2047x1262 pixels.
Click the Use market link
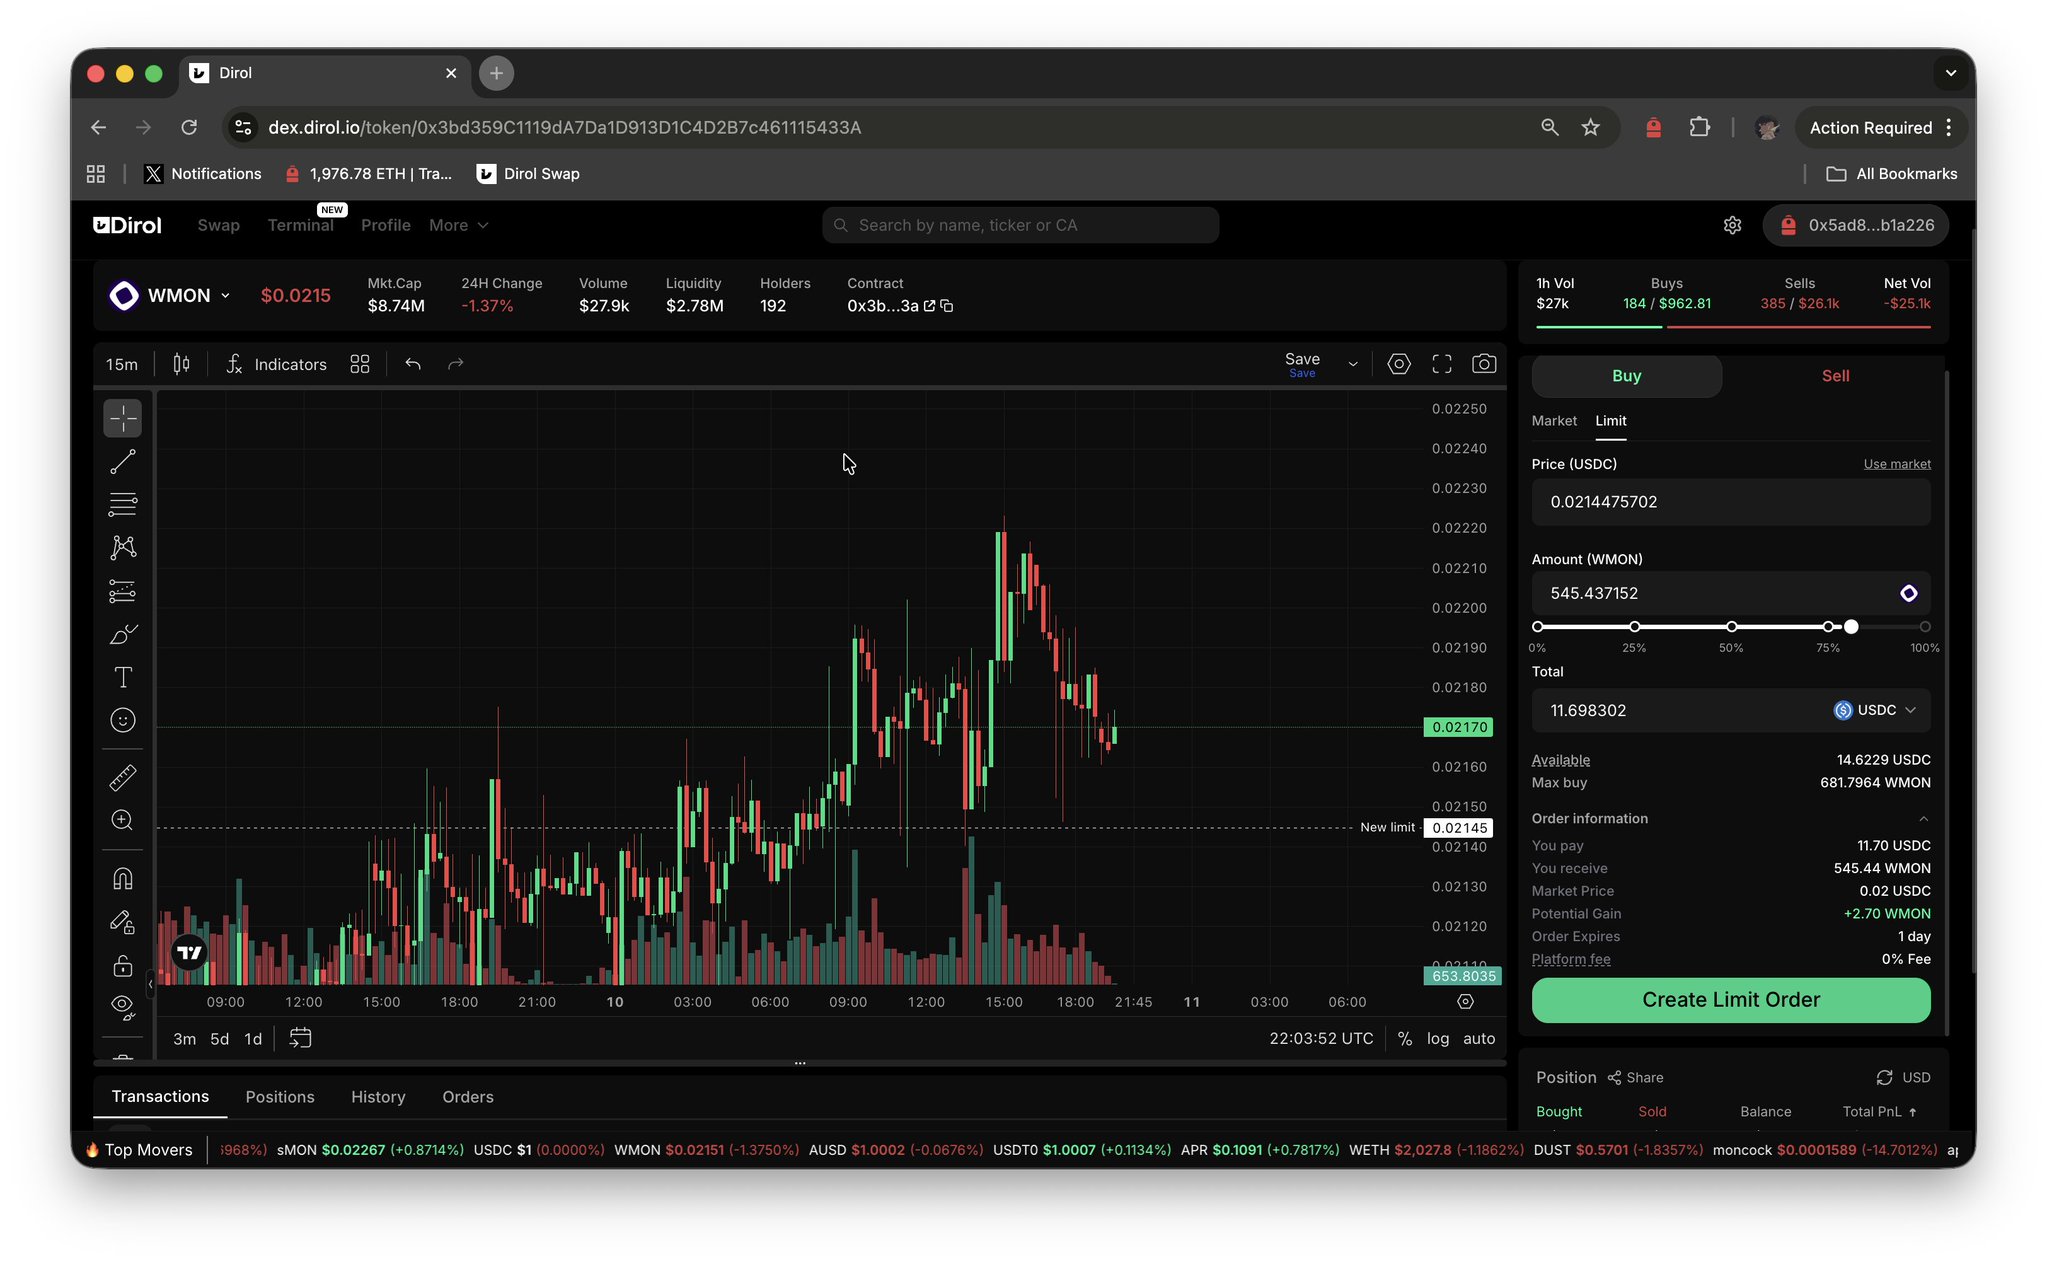(1896, 464)
